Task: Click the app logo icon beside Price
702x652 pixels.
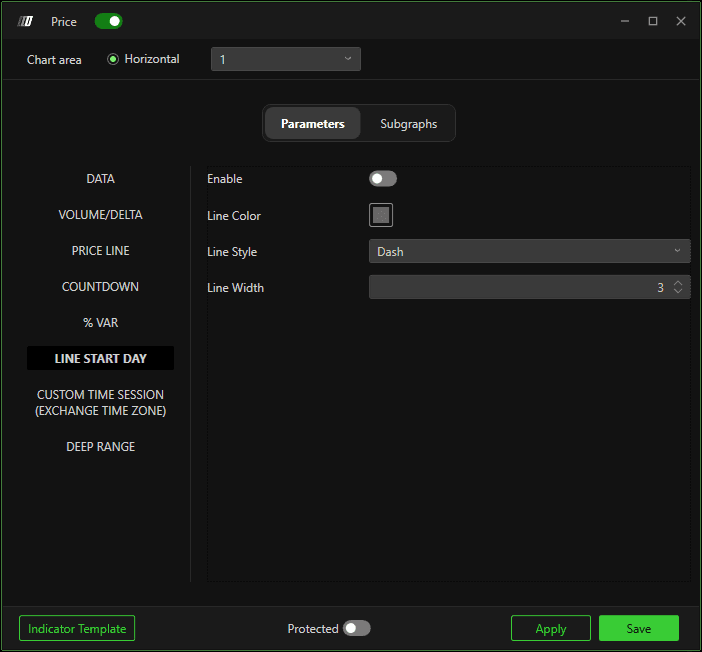Action: [x=26, y=21]
